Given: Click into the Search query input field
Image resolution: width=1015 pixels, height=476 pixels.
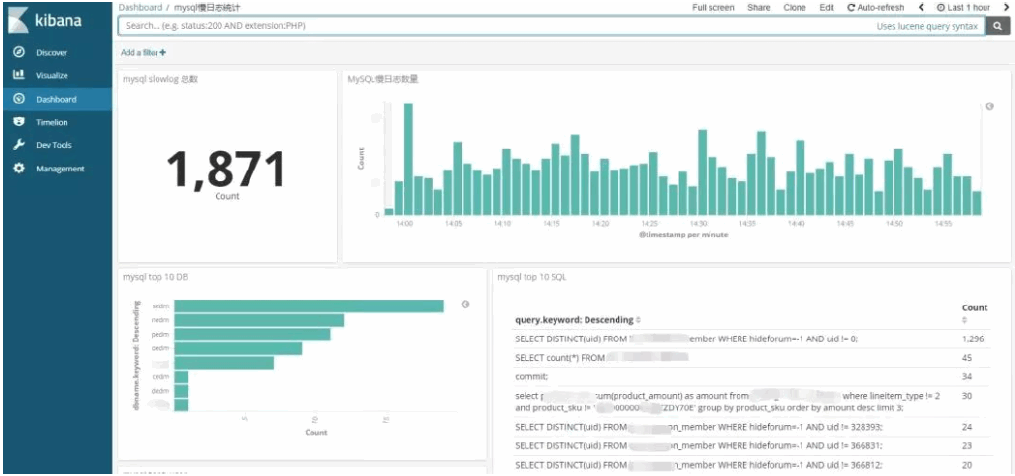Looking at the screenshot, I should point(480,27).
